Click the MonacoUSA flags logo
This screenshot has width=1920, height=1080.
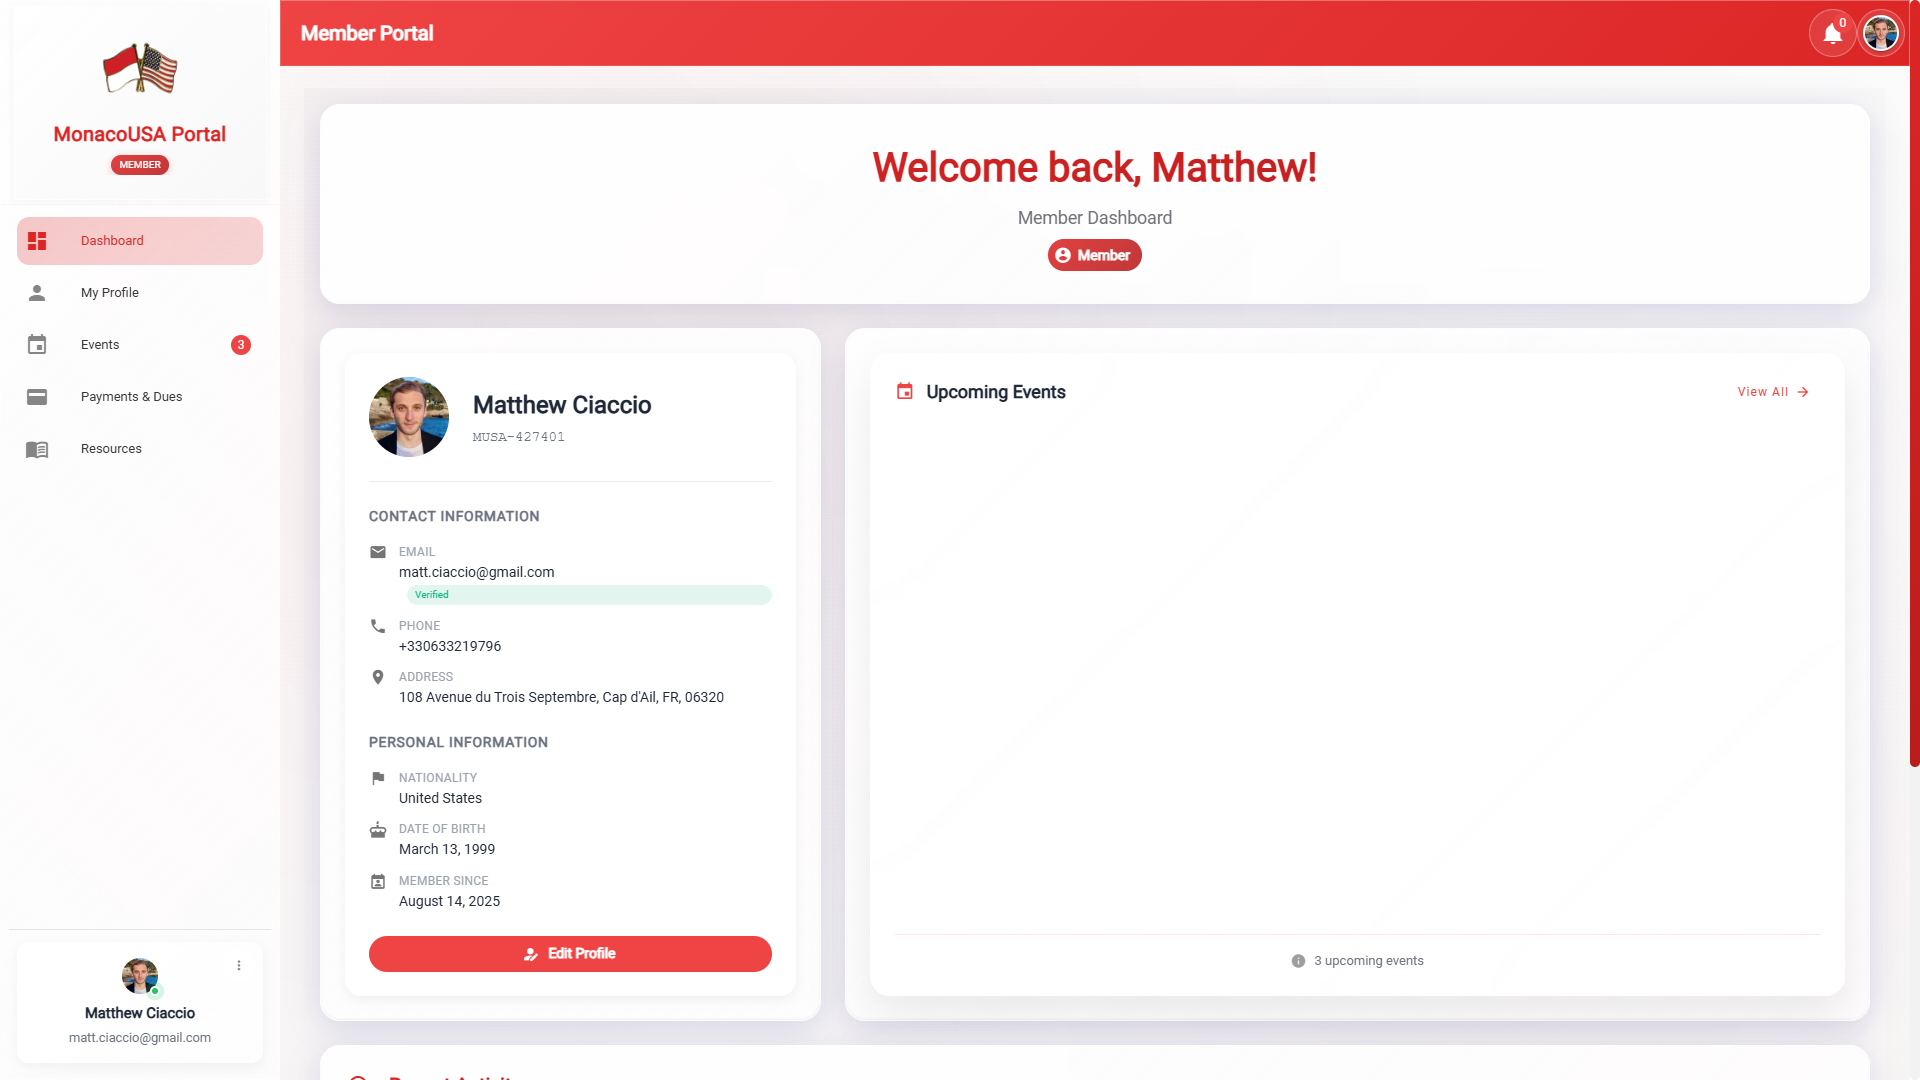(140, 69)
